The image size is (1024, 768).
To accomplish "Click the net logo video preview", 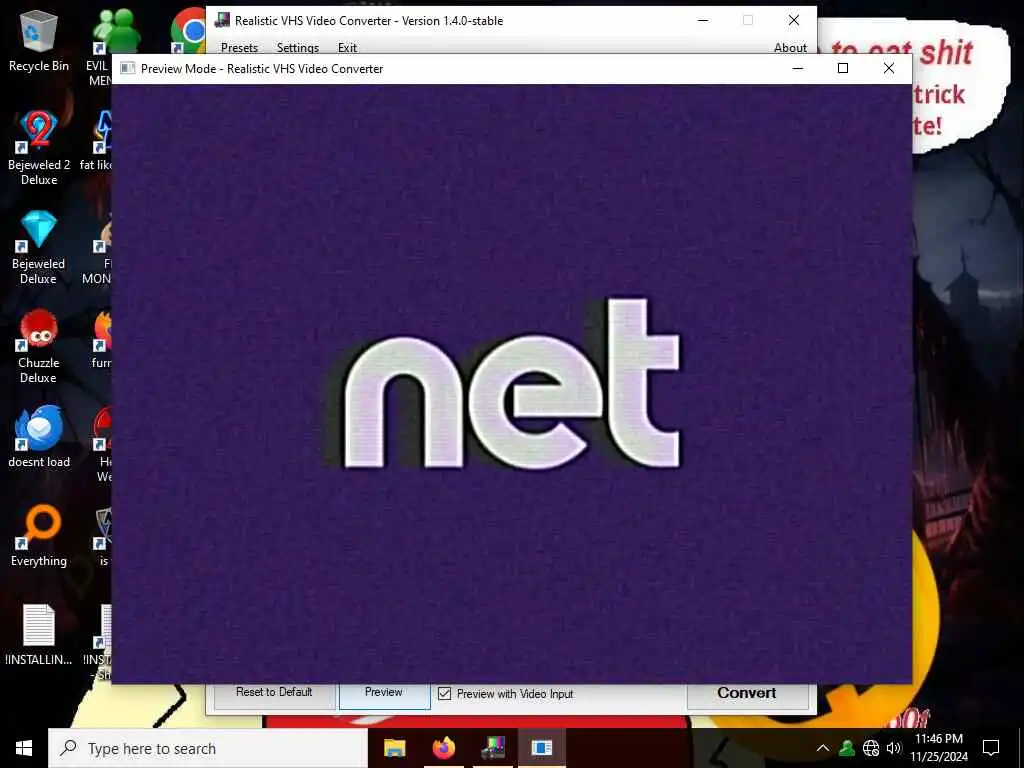I will click(512, 383).
